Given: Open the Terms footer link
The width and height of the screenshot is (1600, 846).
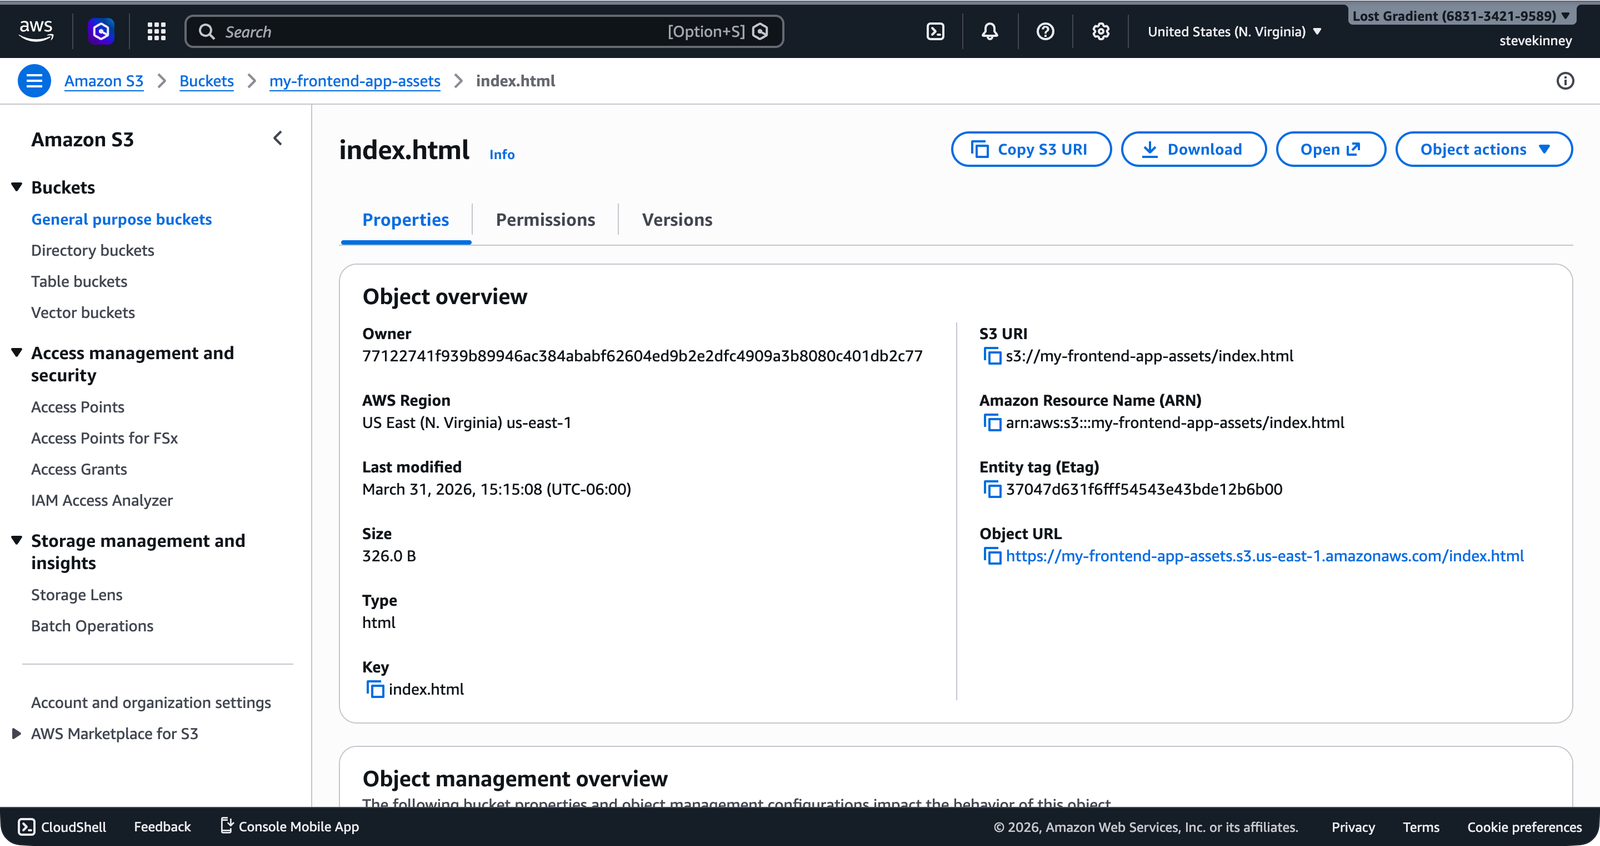Looking at the screenshot, I should pos(1421,827).
